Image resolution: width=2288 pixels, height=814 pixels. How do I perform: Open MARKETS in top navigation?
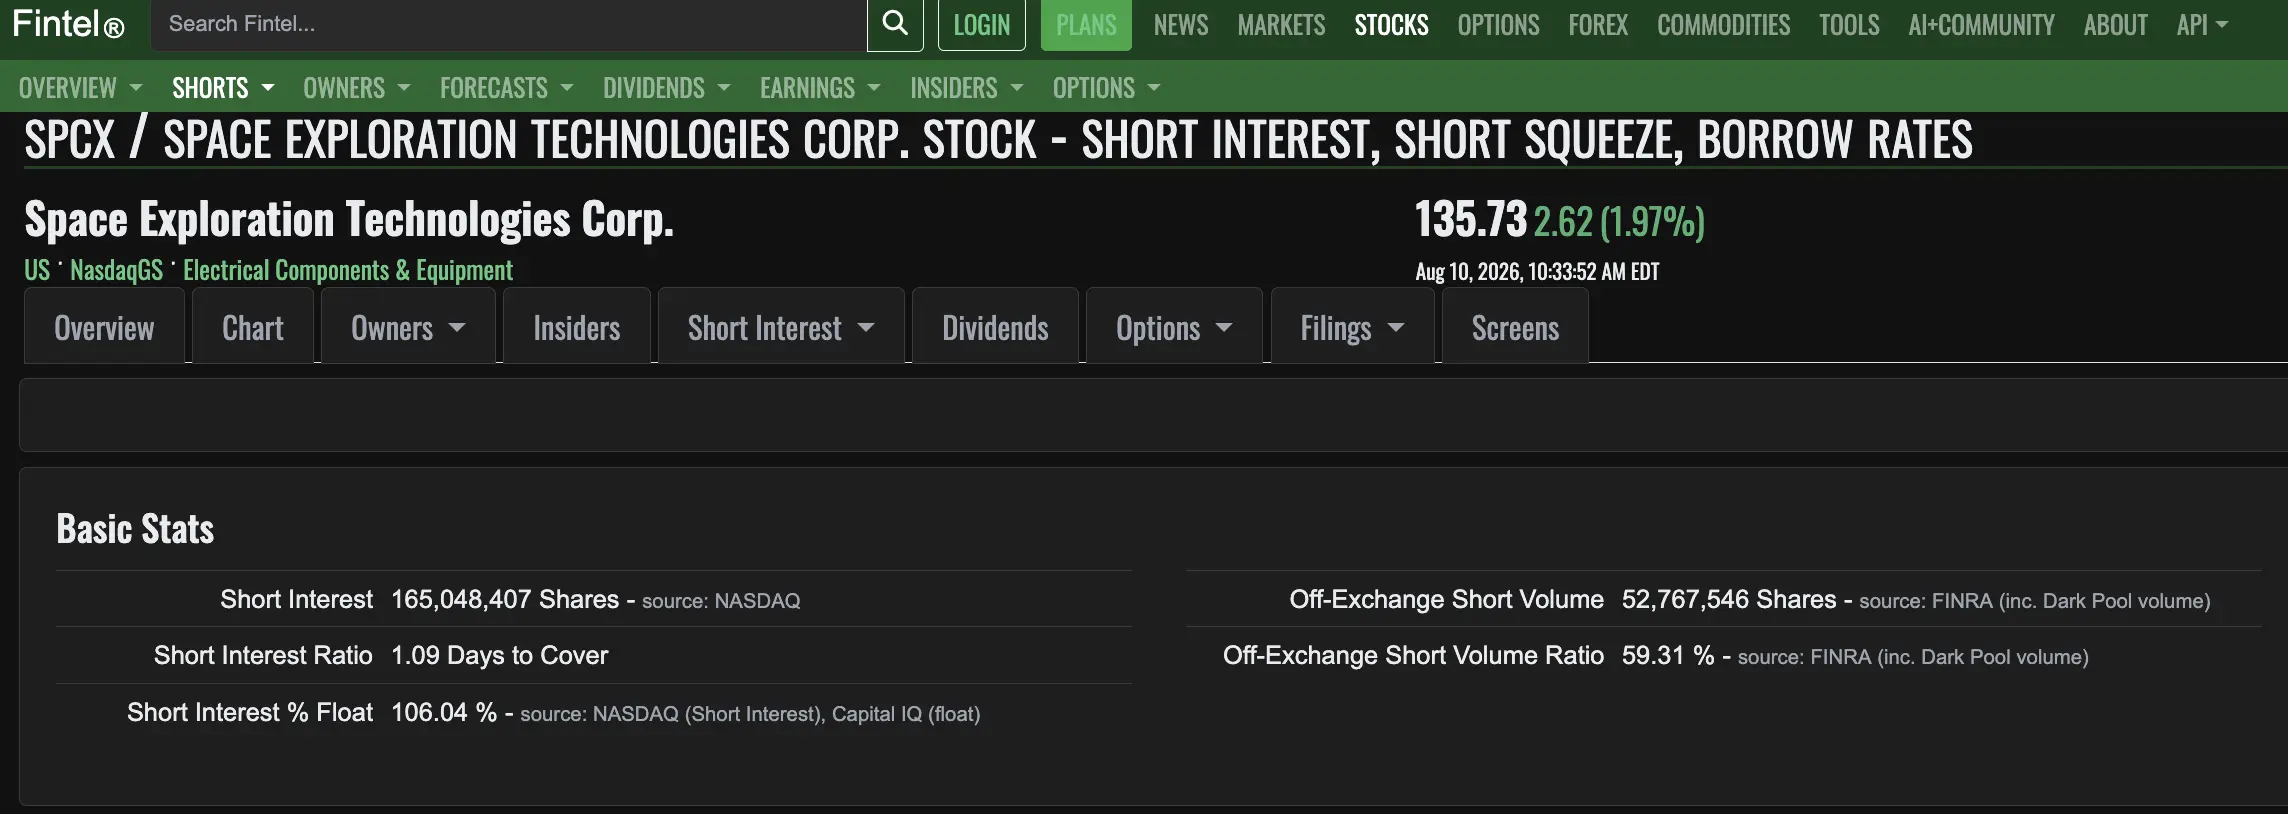point(1281,25)
